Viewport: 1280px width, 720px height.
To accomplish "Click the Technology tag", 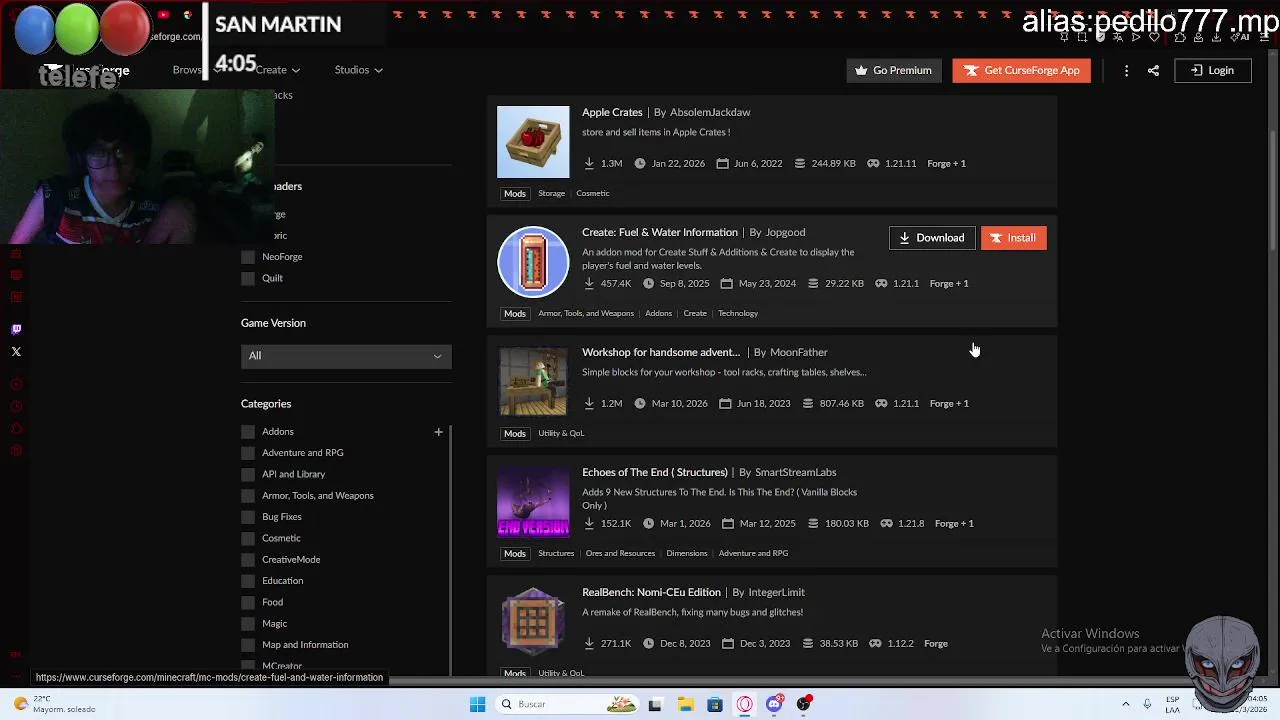I will [x=738, y=313].
